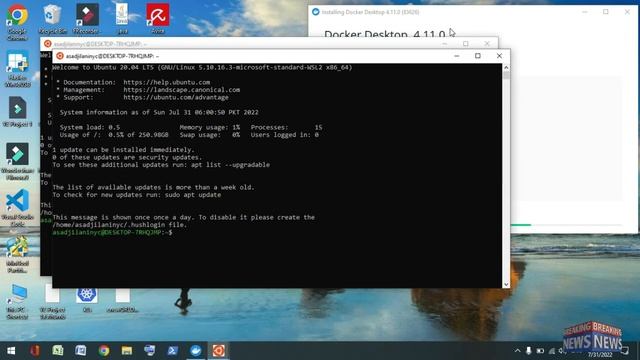Click the battery icon in system tray
Screen dimensions: 640x360
tap(540, 351)
